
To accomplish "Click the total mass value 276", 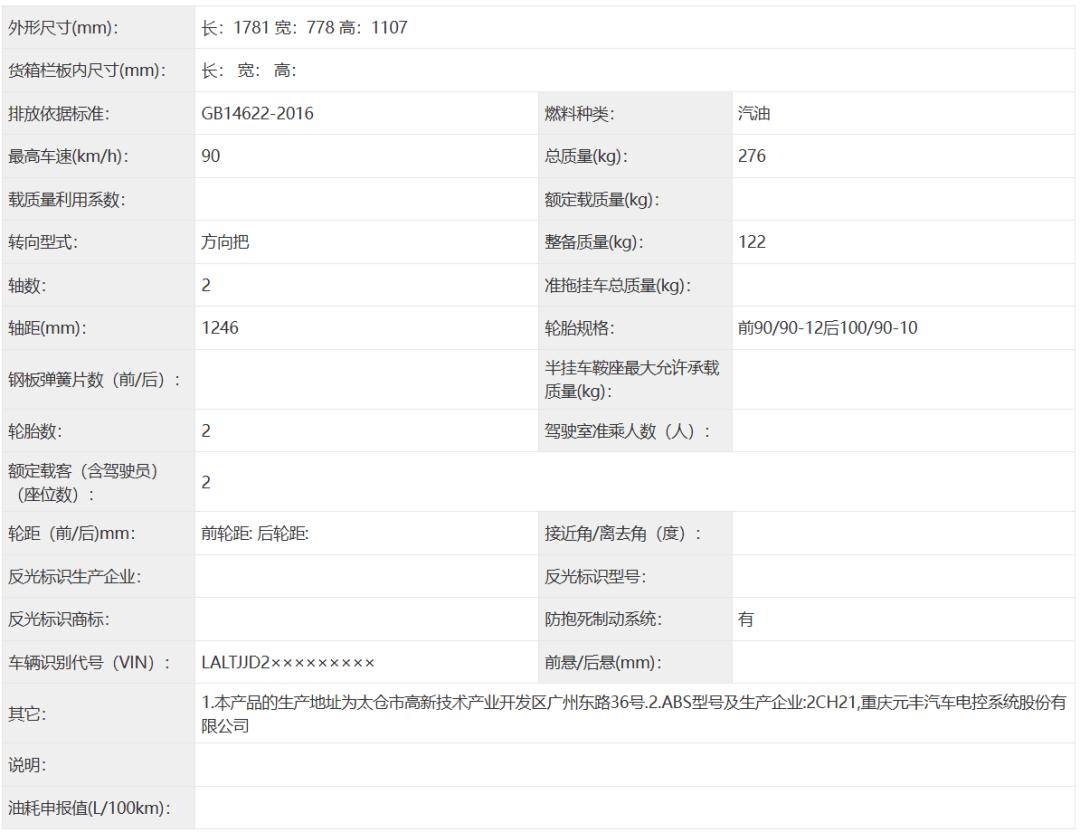I will (x=752, y=156).
